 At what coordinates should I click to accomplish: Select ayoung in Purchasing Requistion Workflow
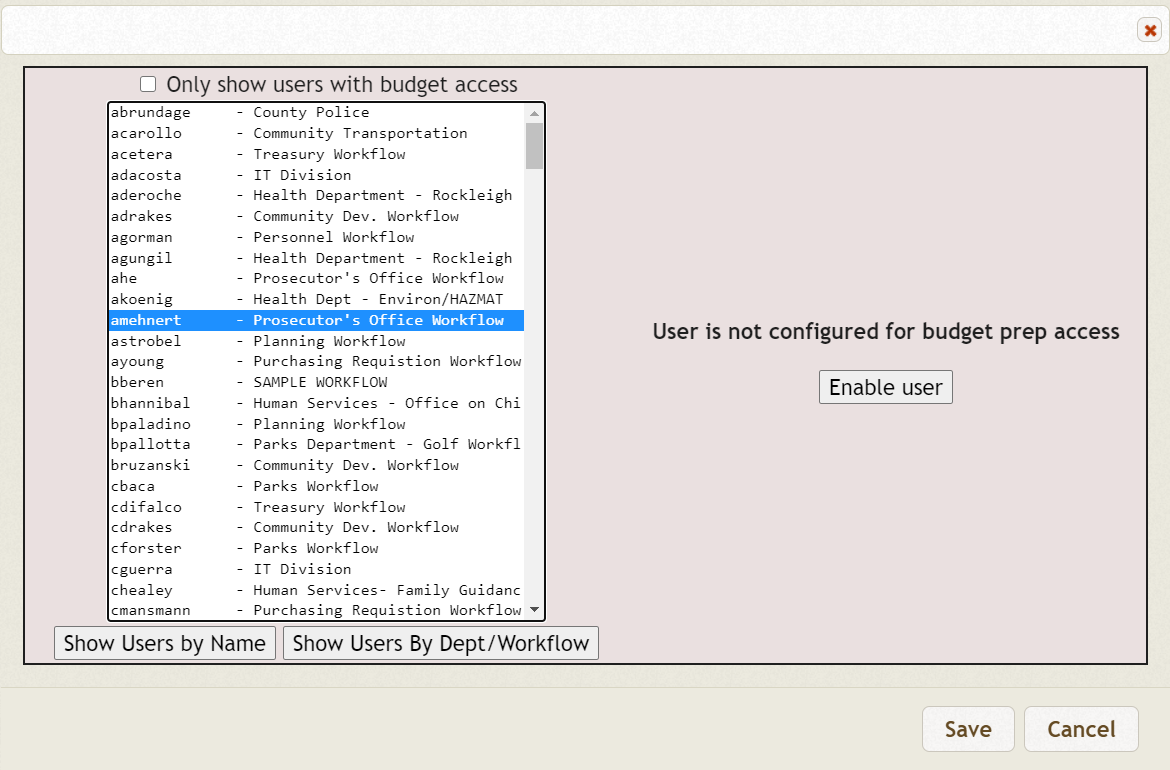point(250,361)
